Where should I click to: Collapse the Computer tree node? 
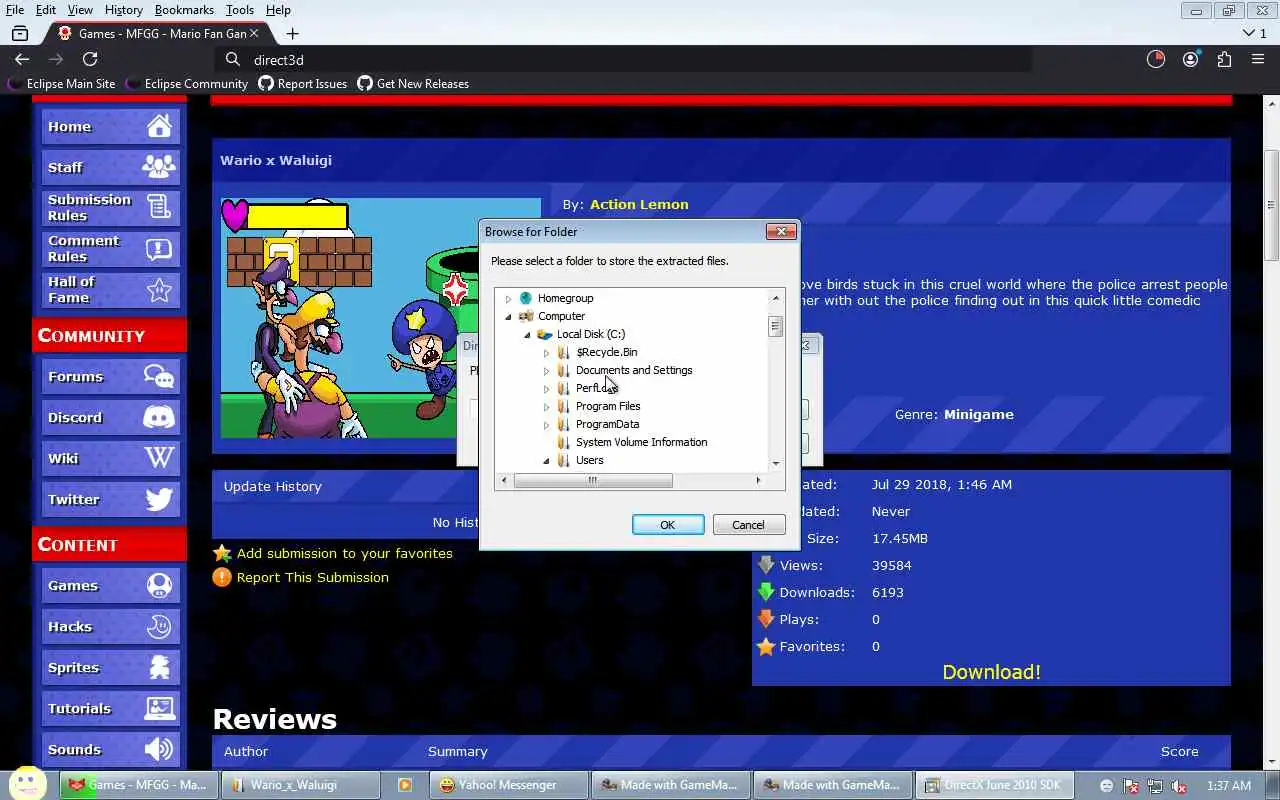coord(508,316)
